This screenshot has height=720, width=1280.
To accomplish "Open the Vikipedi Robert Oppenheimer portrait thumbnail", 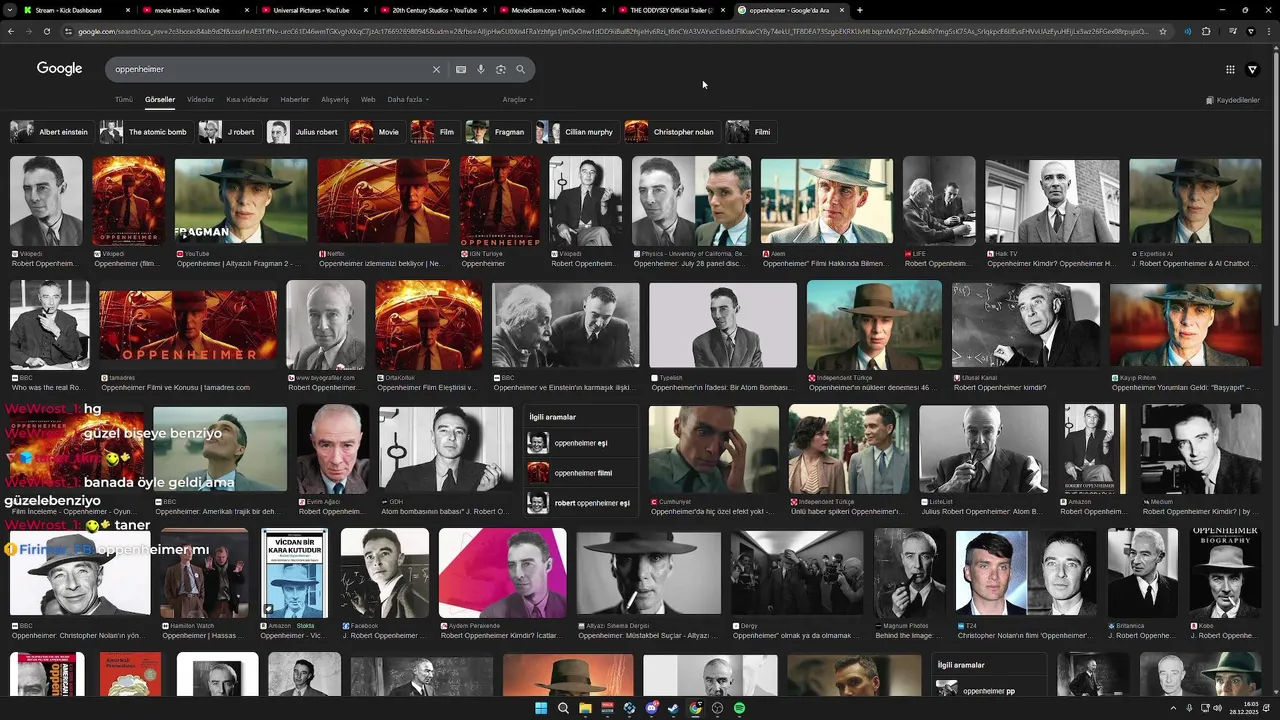I will pyautogui.click(x=46, y=201).
